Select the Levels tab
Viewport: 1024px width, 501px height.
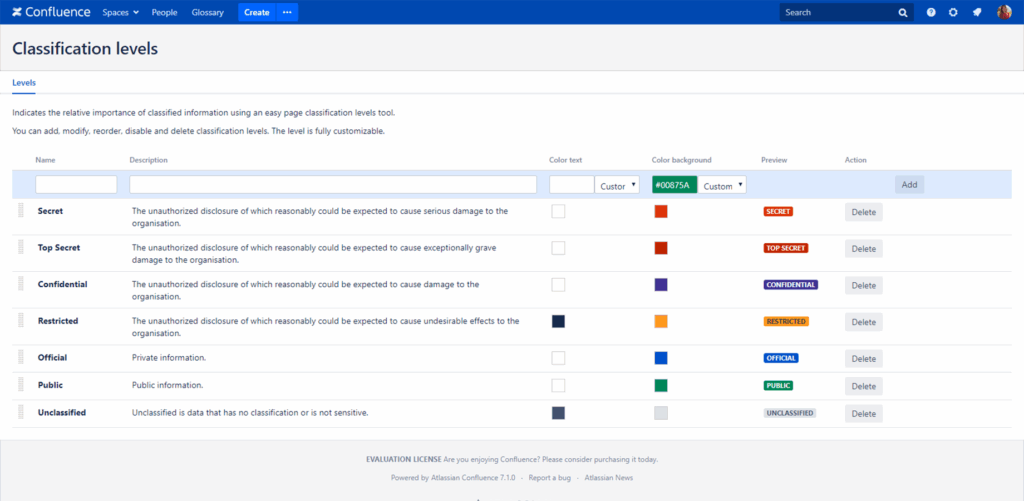click(x=24, y=82)
